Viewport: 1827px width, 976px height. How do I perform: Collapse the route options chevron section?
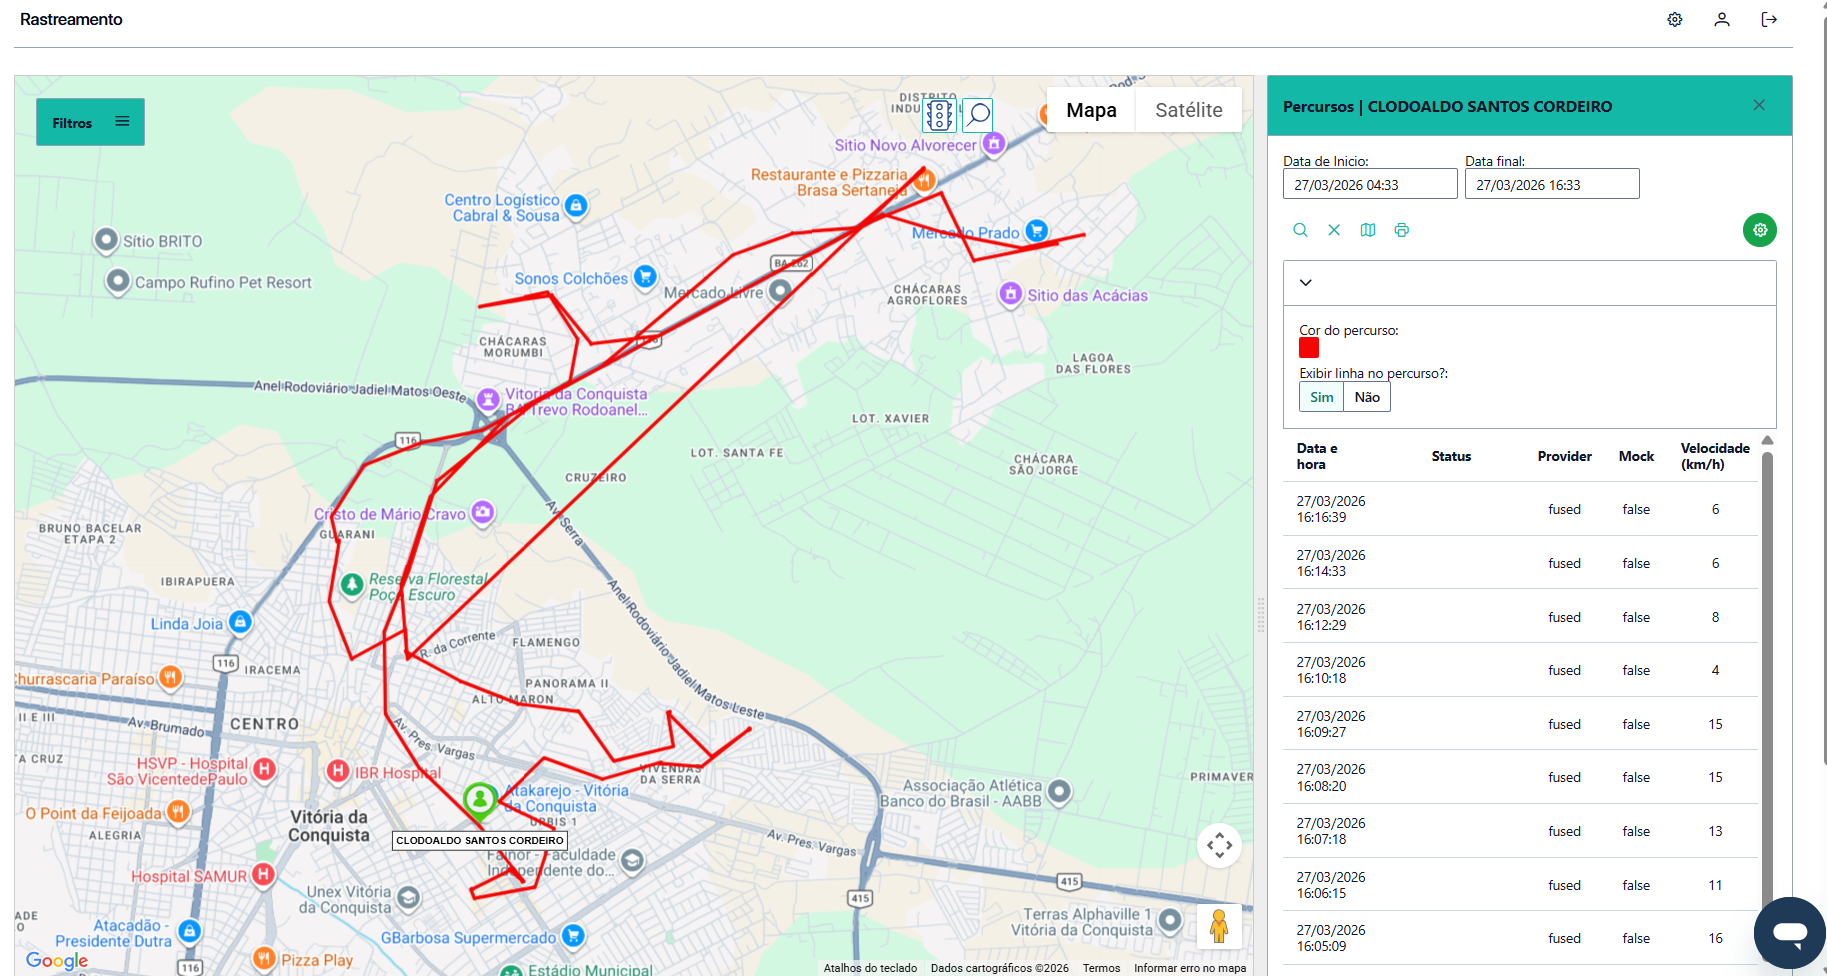click(x=1306, y=283)
